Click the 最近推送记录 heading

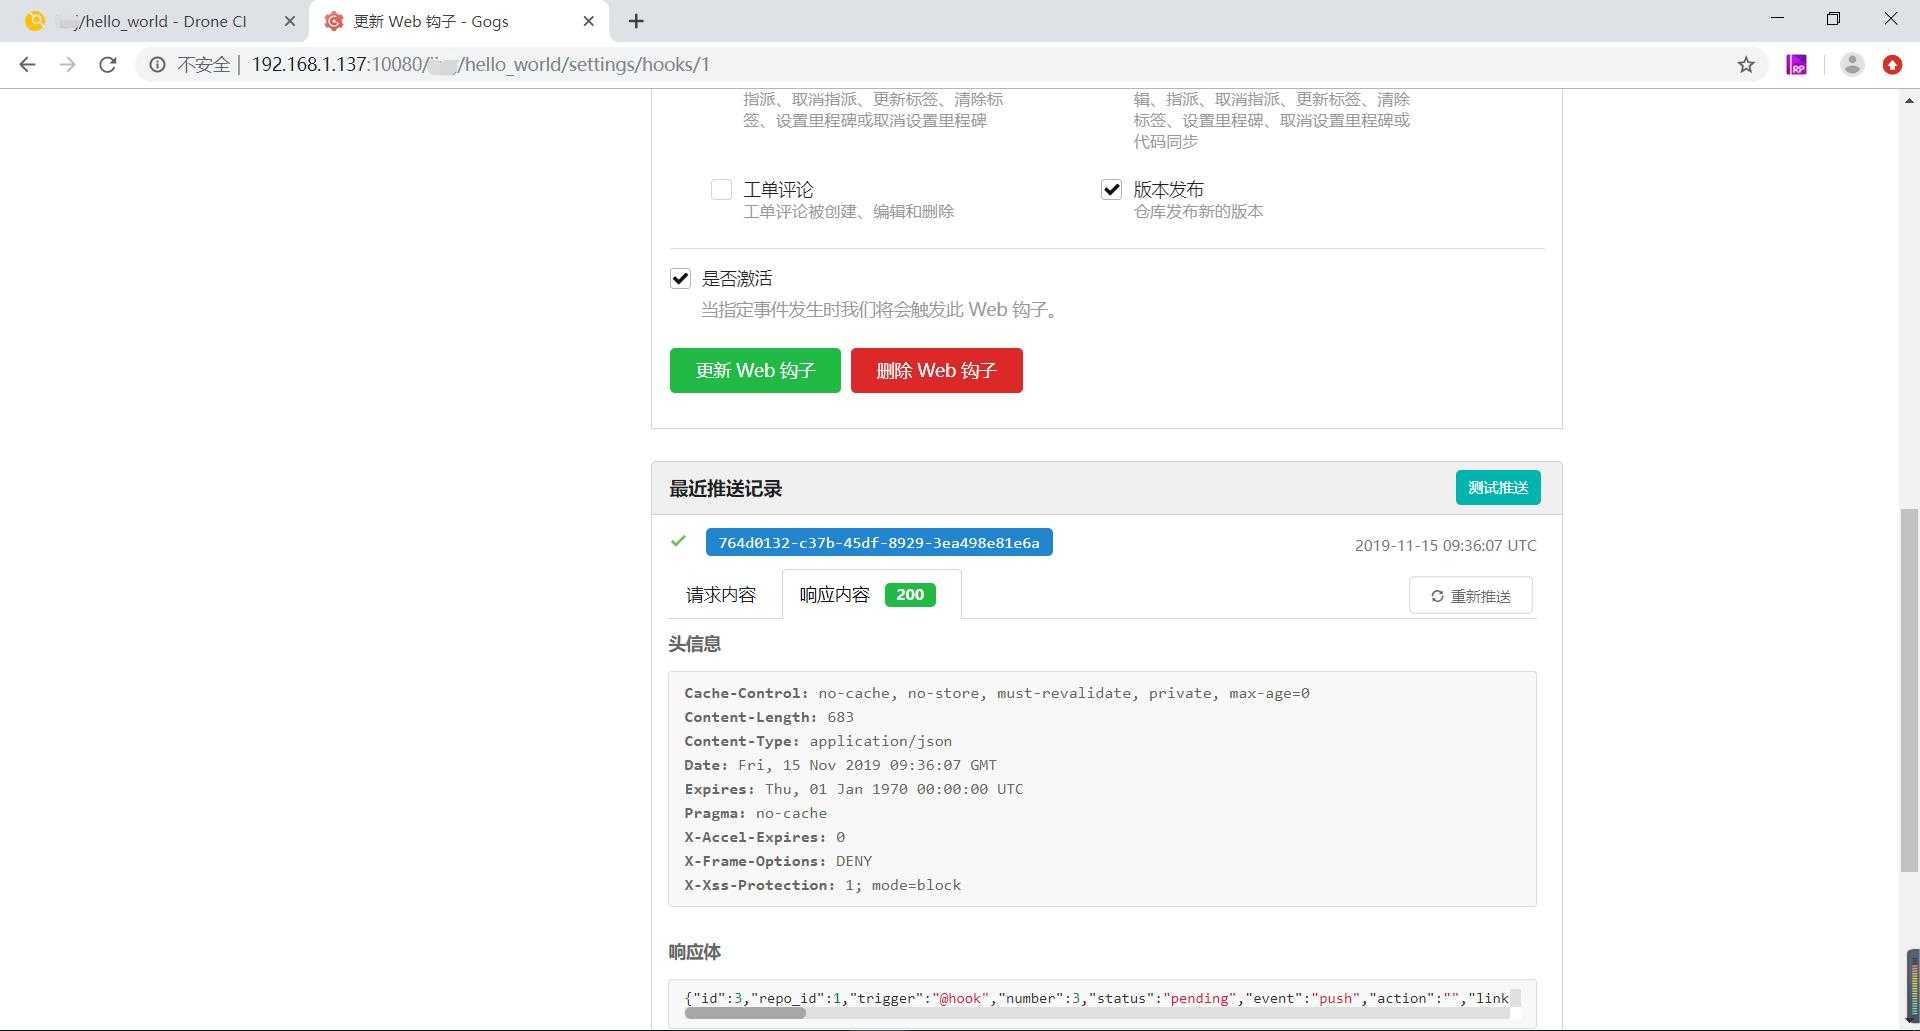click(725, 489)
